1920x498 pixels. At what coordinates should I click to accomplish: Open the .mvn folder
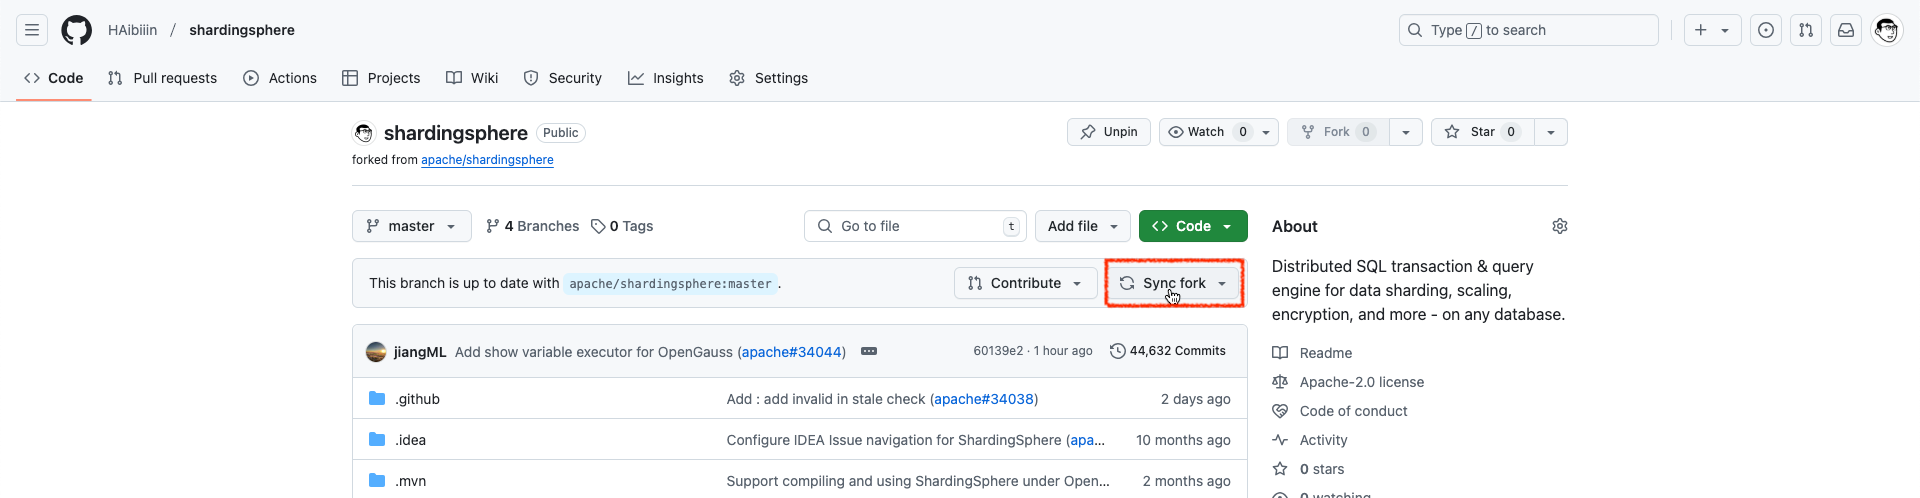tap(410, 481)
